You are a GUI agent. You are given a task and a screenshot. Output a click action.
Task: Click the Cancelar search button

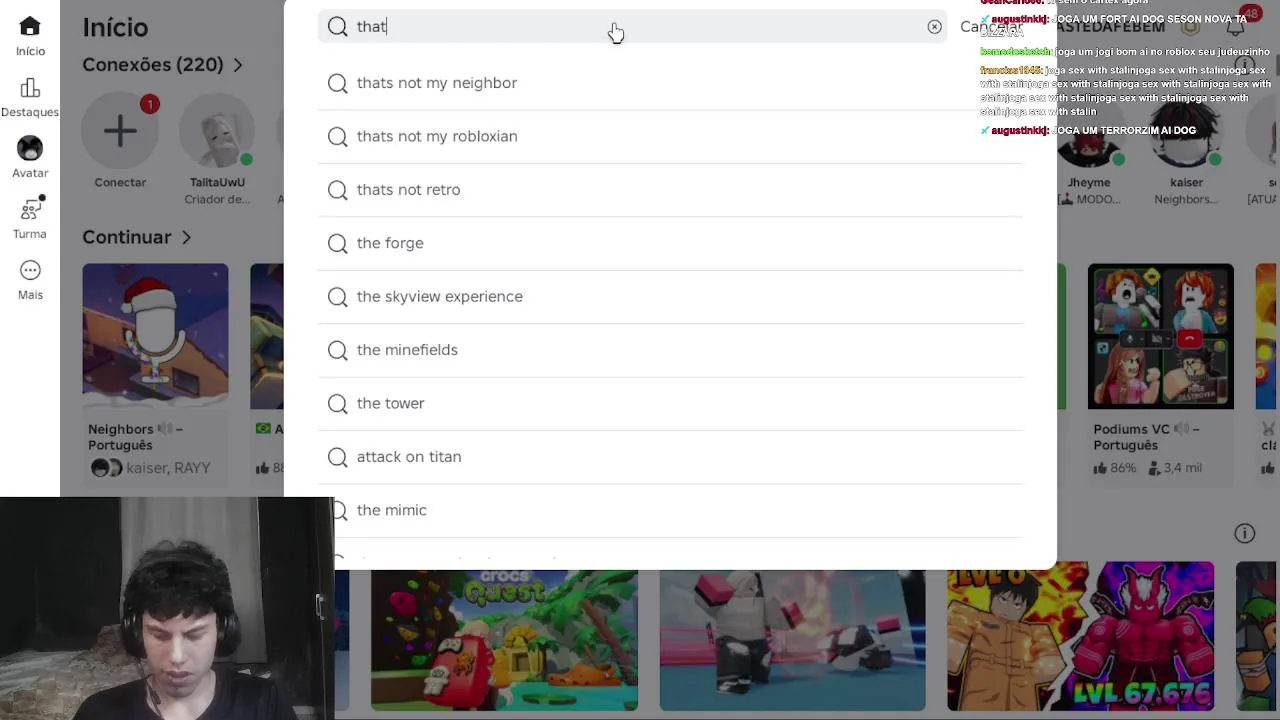click(991, 27)
